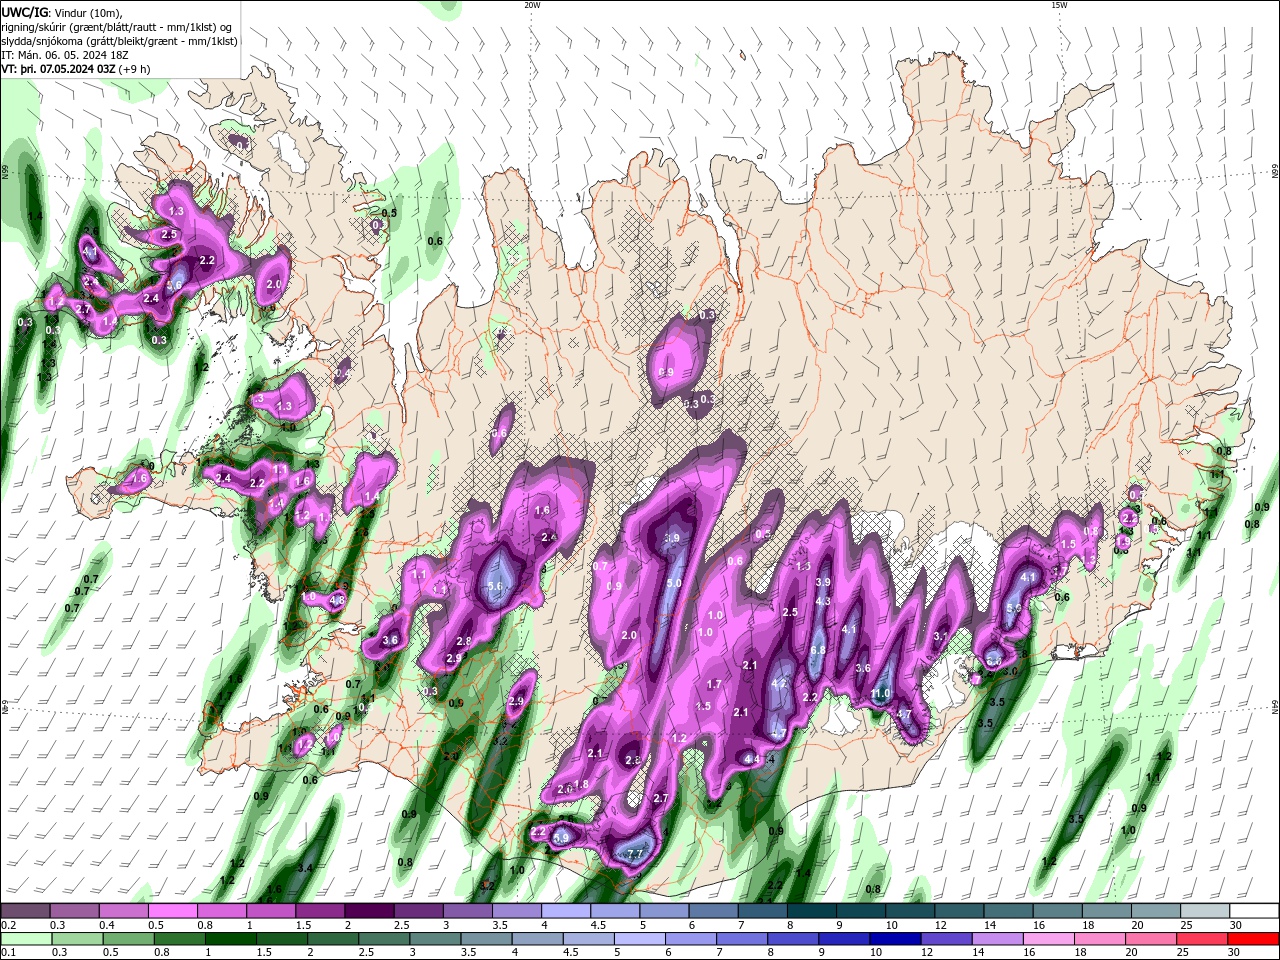Click the bright pink swatch labeled 0.5 in the top legend row
The image size is (1280, 960).
pyautogui.click(x=172, y=911)
